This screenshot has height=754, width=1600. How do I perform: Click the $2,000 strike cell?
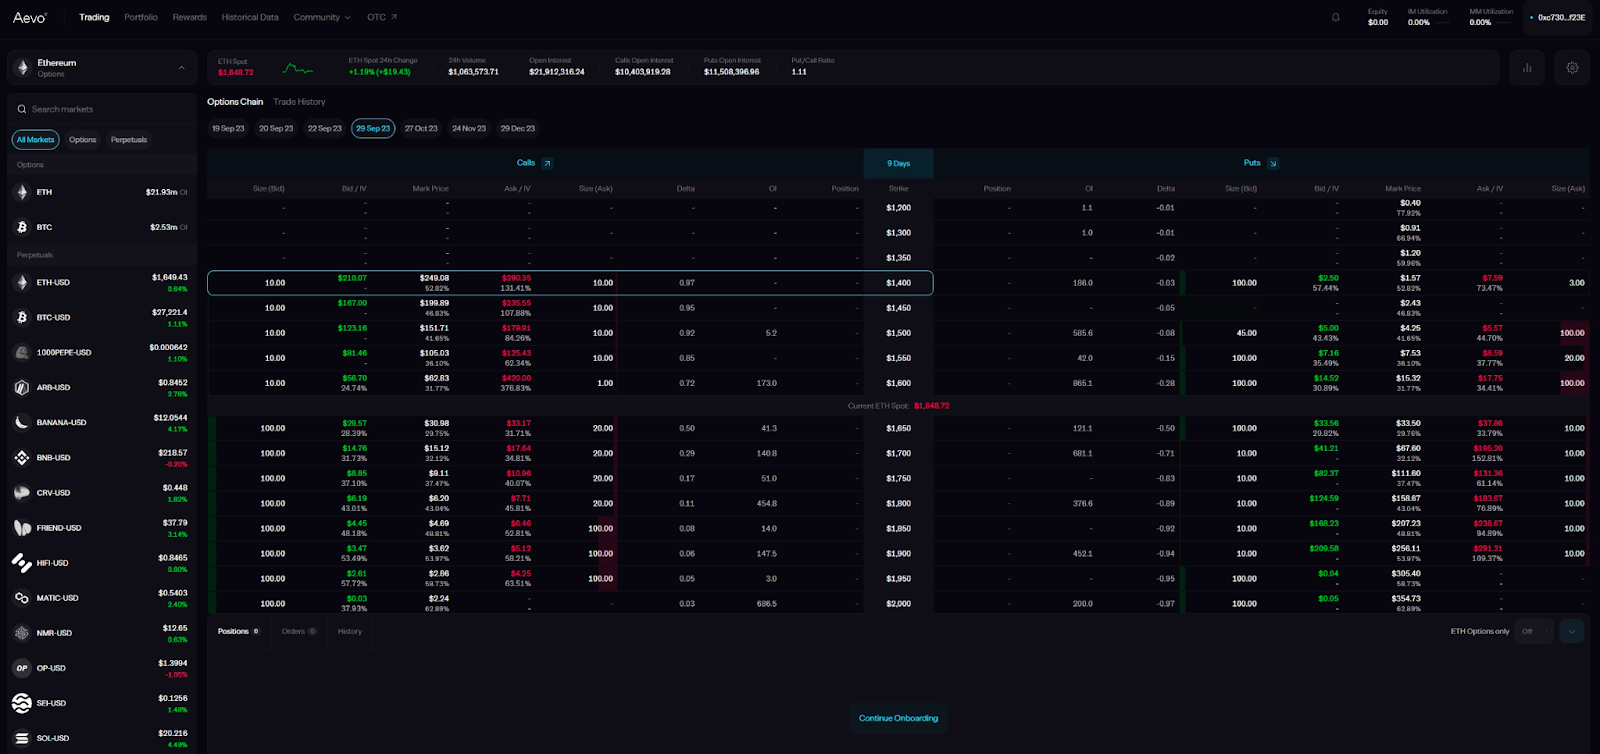coord(898,603)
